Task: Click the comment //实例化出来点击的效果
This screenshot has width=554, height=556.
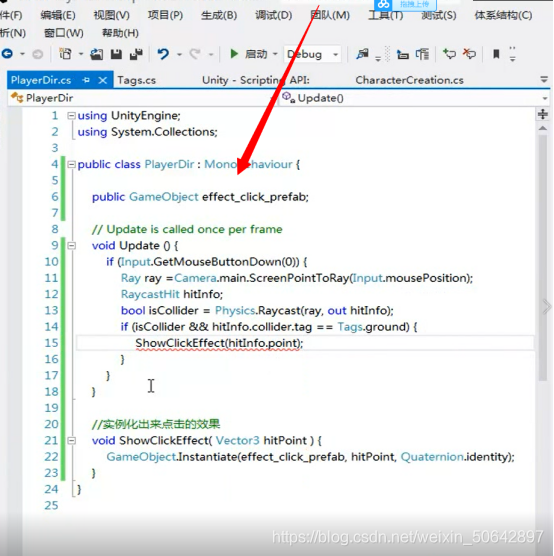Action: [x=156, y=424]
